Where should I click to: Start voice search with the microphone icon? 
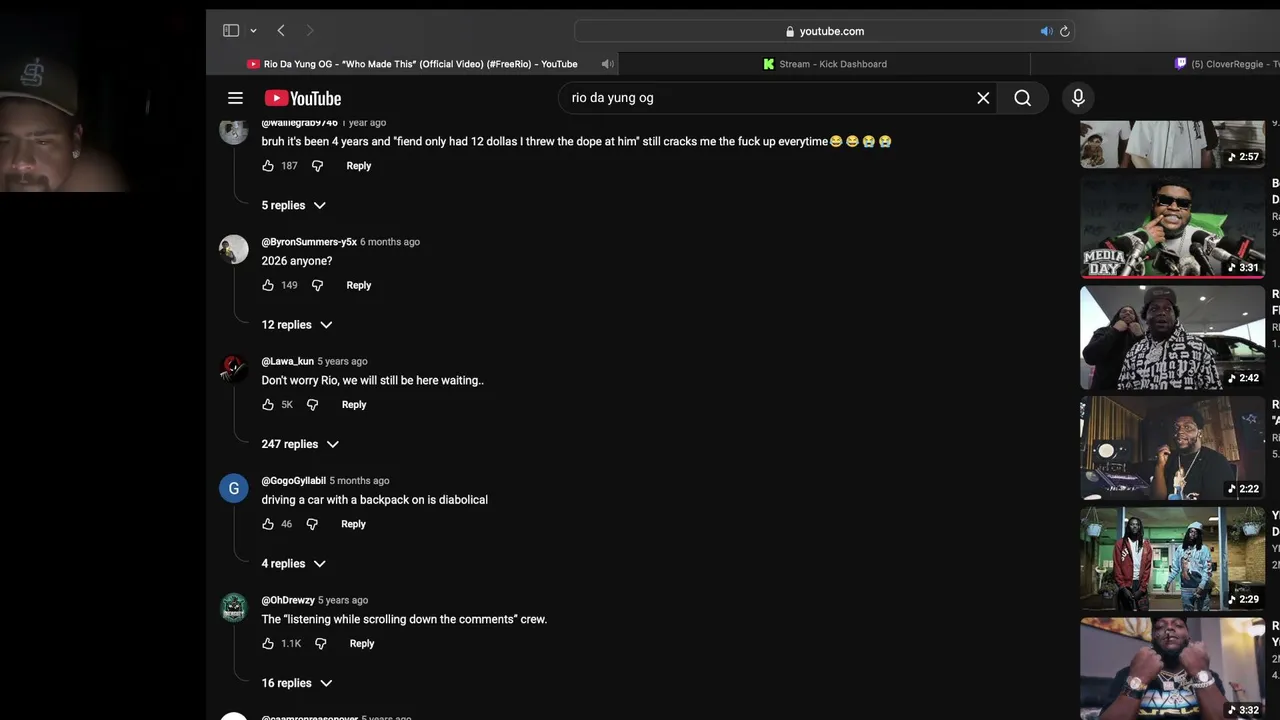tap(1078, 98)
